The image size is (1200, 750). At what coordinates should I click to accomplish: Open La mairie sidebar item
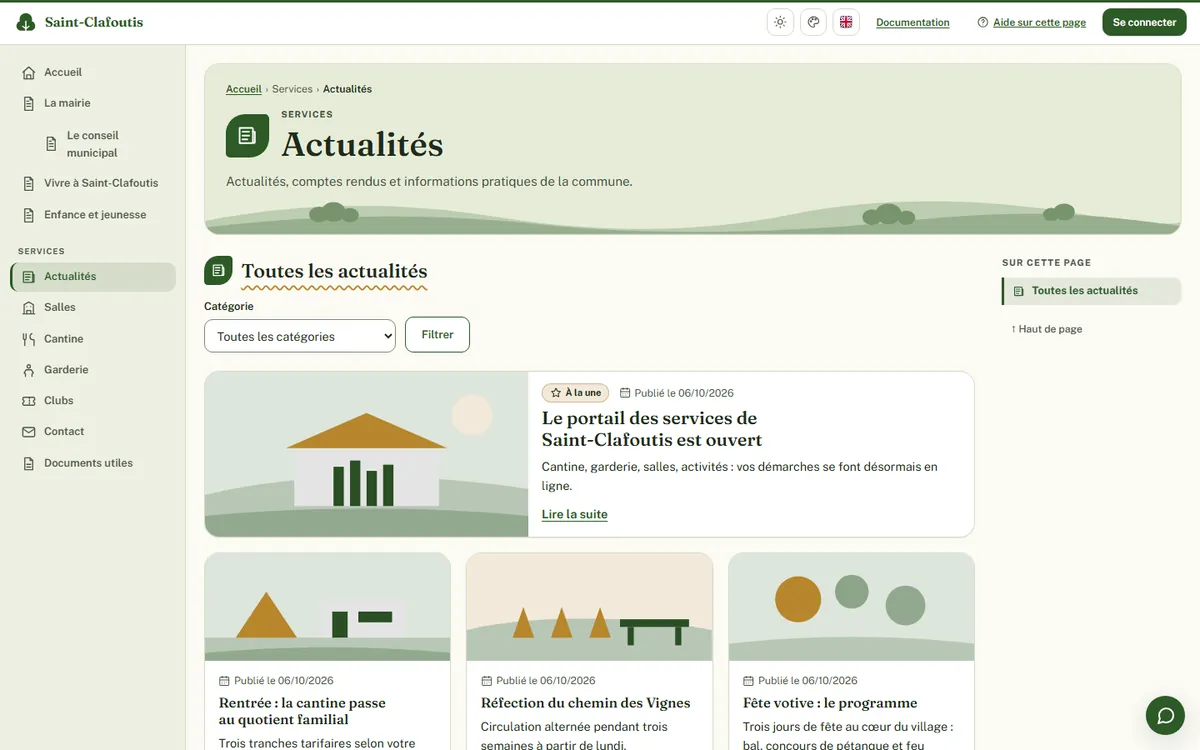[93, 103]
